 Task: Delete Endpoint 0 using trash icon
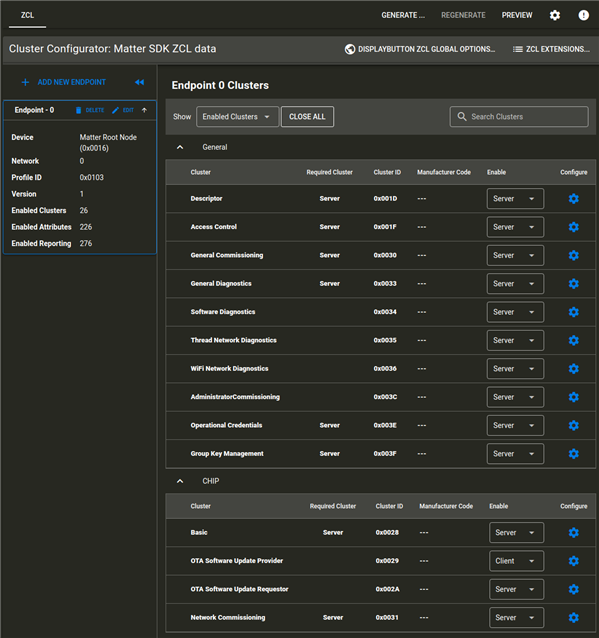(x=78, y=110)
